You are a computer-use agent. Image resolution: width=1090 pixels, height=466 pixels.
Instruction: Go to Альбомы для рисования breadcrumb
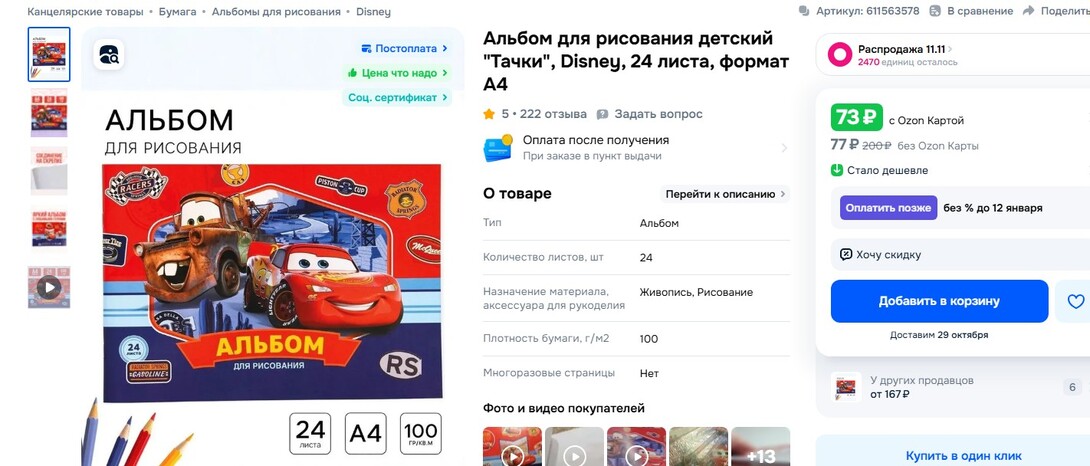276,12
